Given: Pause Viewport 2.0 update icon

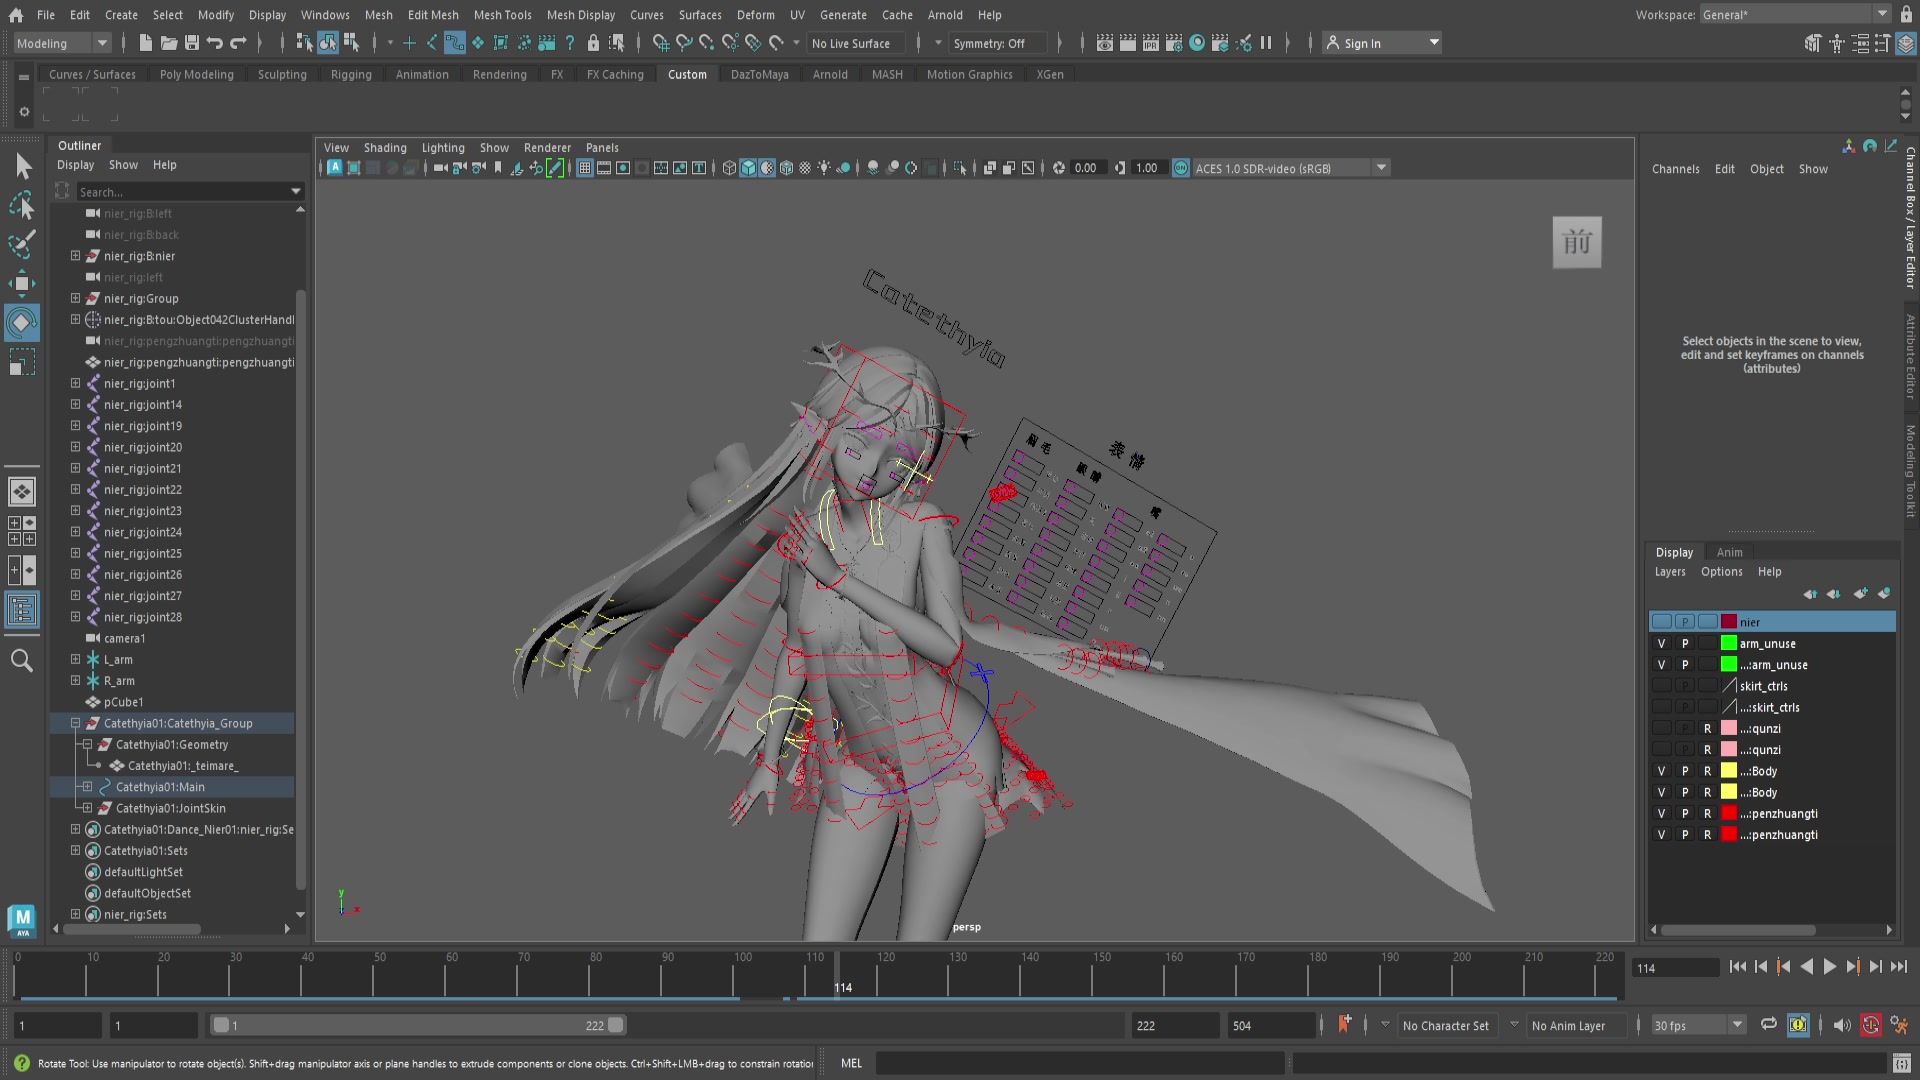Looking at the screenshot, I should 1266,43.
